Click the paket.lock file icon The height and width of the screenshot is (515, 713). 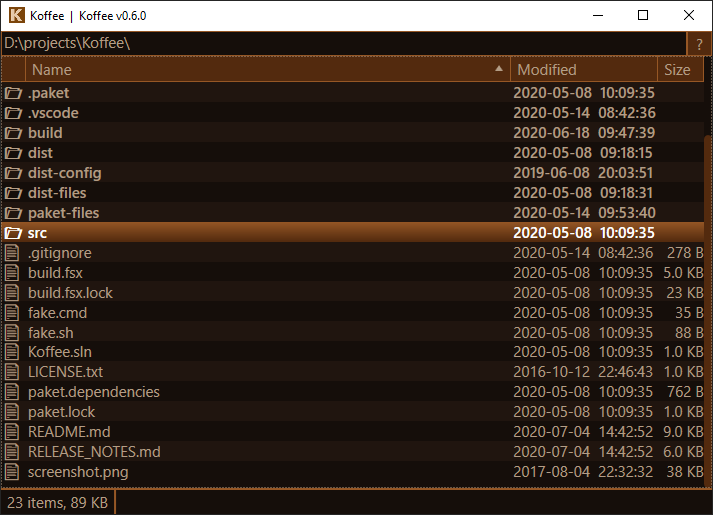(x=12, y=412)
